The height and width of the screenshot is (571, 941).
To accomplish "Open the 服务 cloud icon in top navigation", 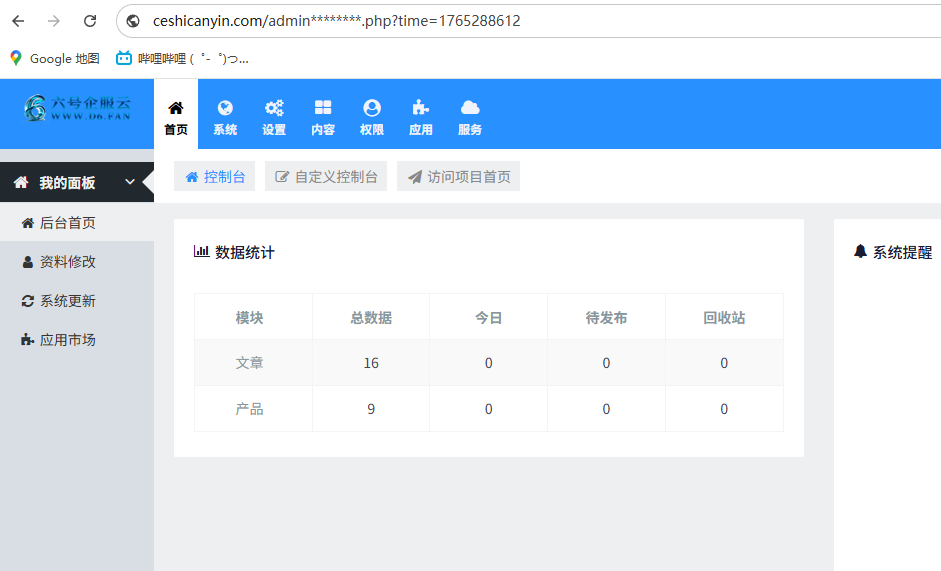I will point(470,108).
